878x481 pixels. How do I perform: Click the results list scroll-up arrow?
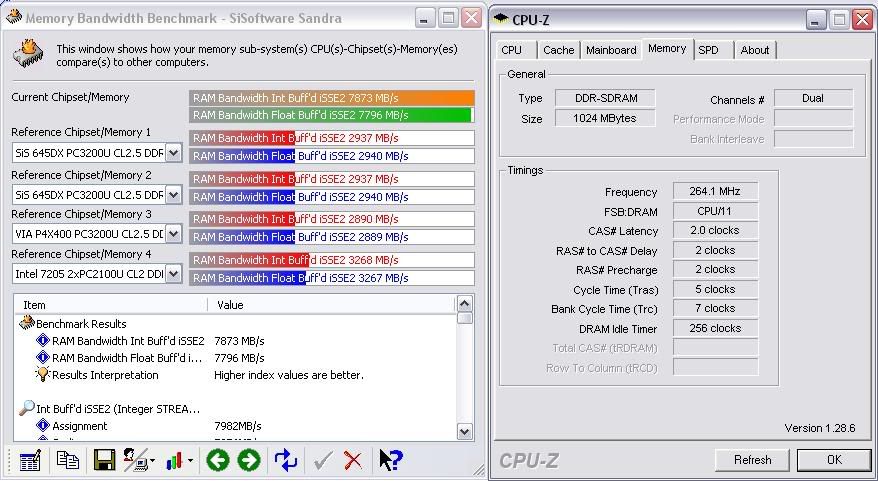[x=465, y=304]
